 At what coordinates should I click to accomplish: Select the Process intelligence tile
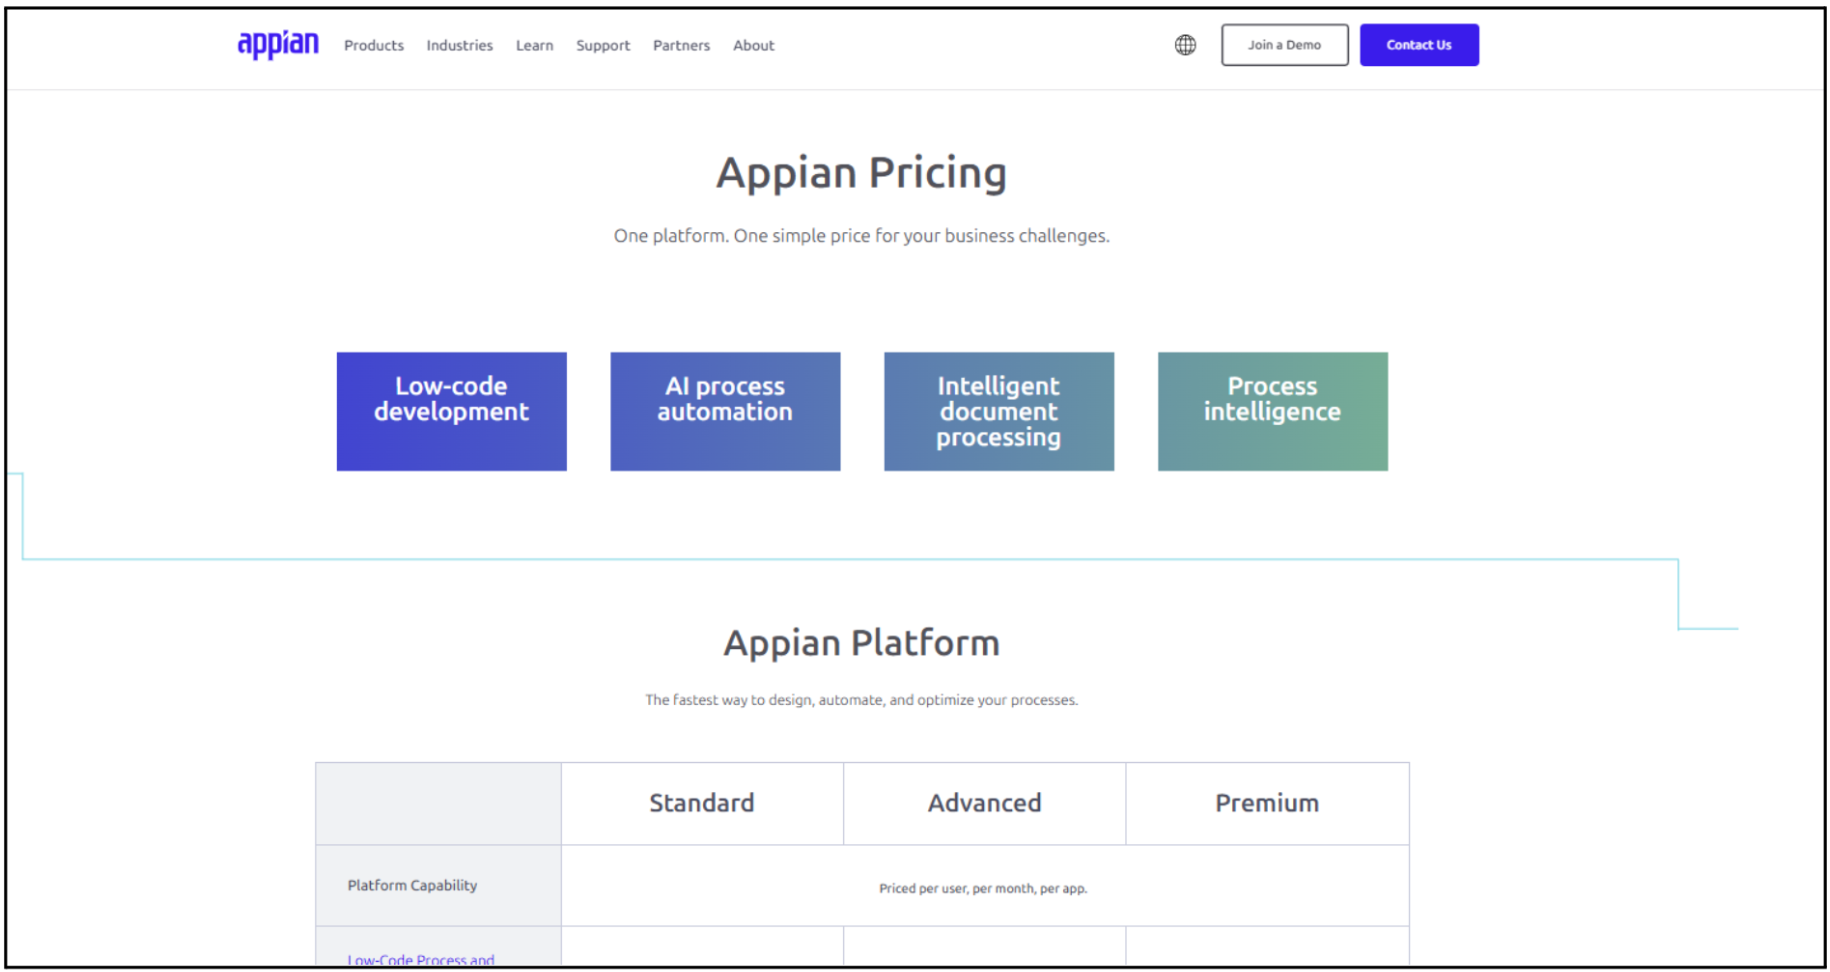[1272, 410]
